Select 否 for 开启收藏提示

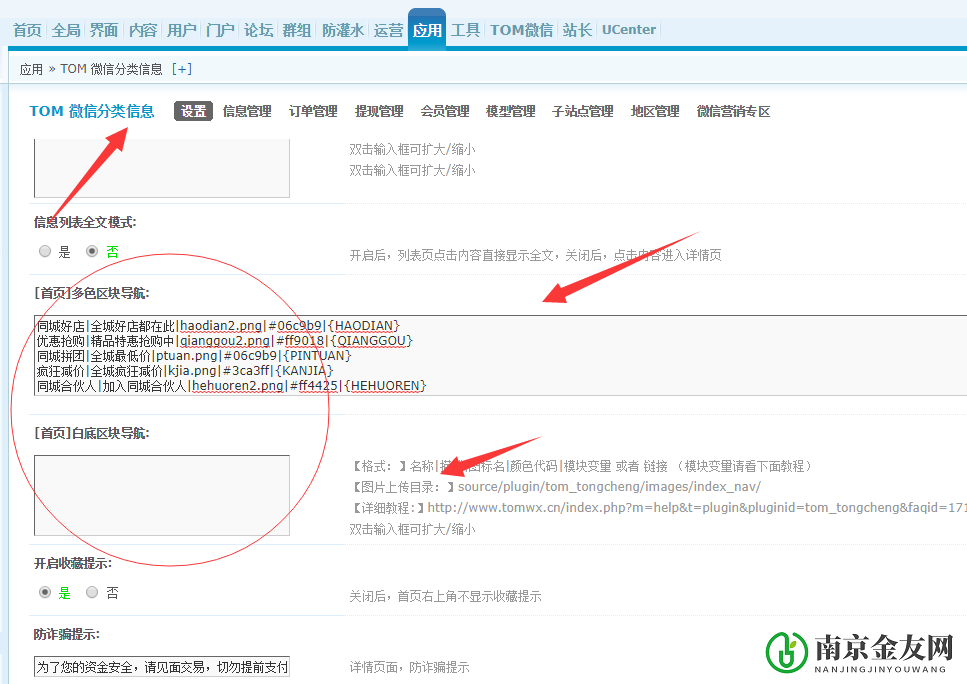(92, 592)
